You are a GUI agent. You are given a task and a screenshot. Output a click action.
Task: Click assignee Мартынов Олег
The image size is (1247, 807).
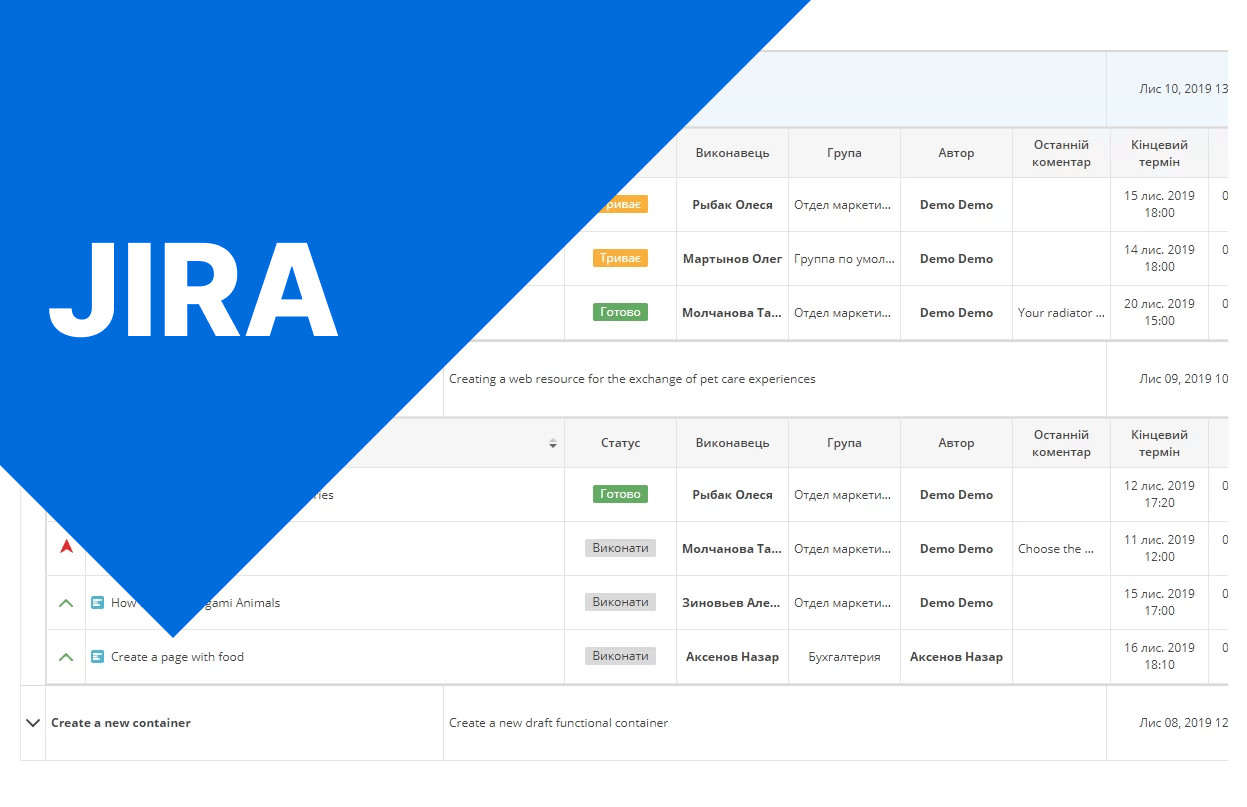(733, 259)
